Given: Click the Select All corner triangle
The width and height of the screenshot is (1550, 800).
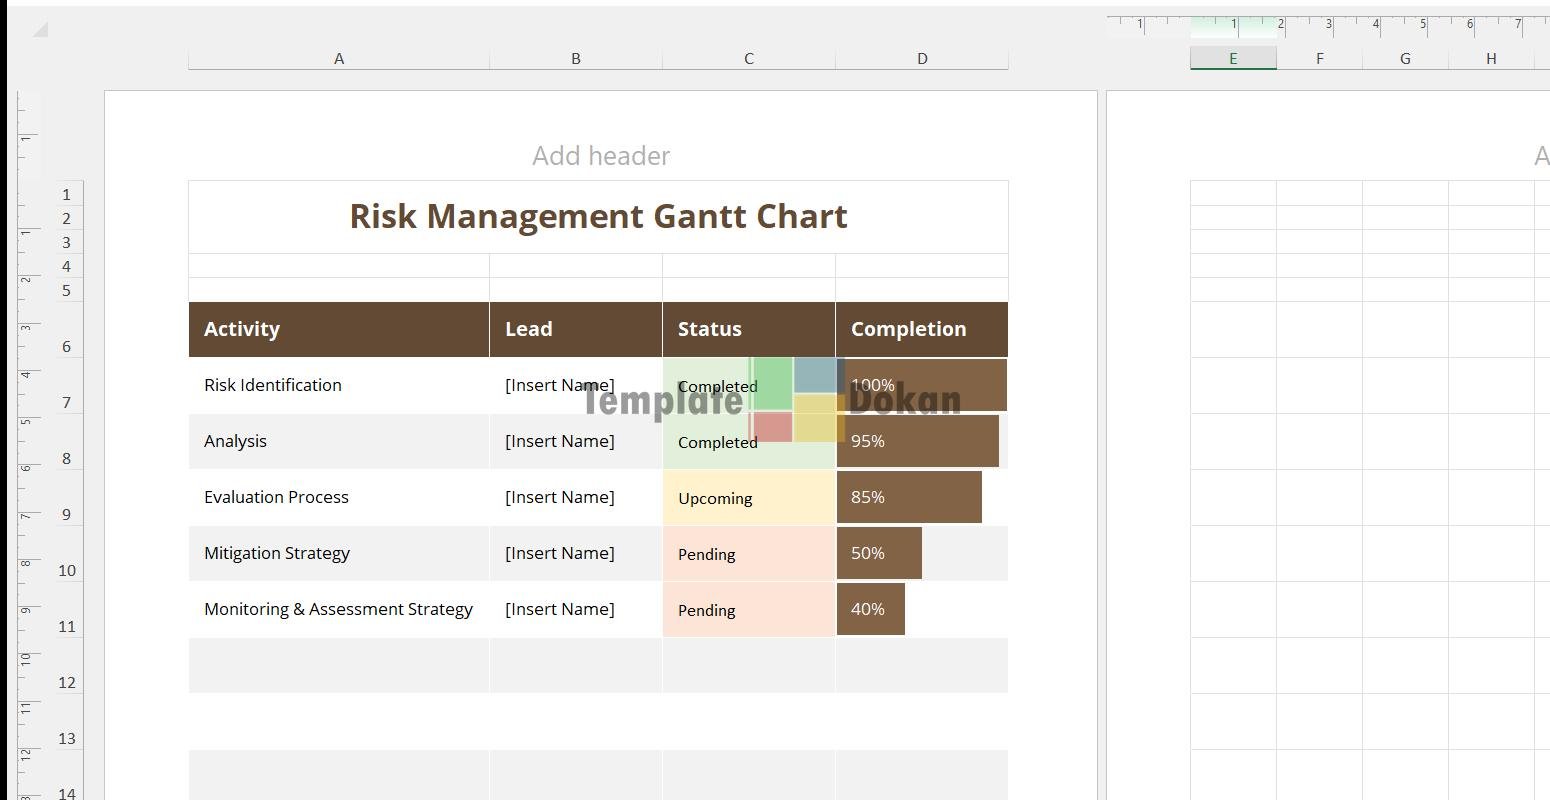Looking at the screenshot, I should click(40, 30).
